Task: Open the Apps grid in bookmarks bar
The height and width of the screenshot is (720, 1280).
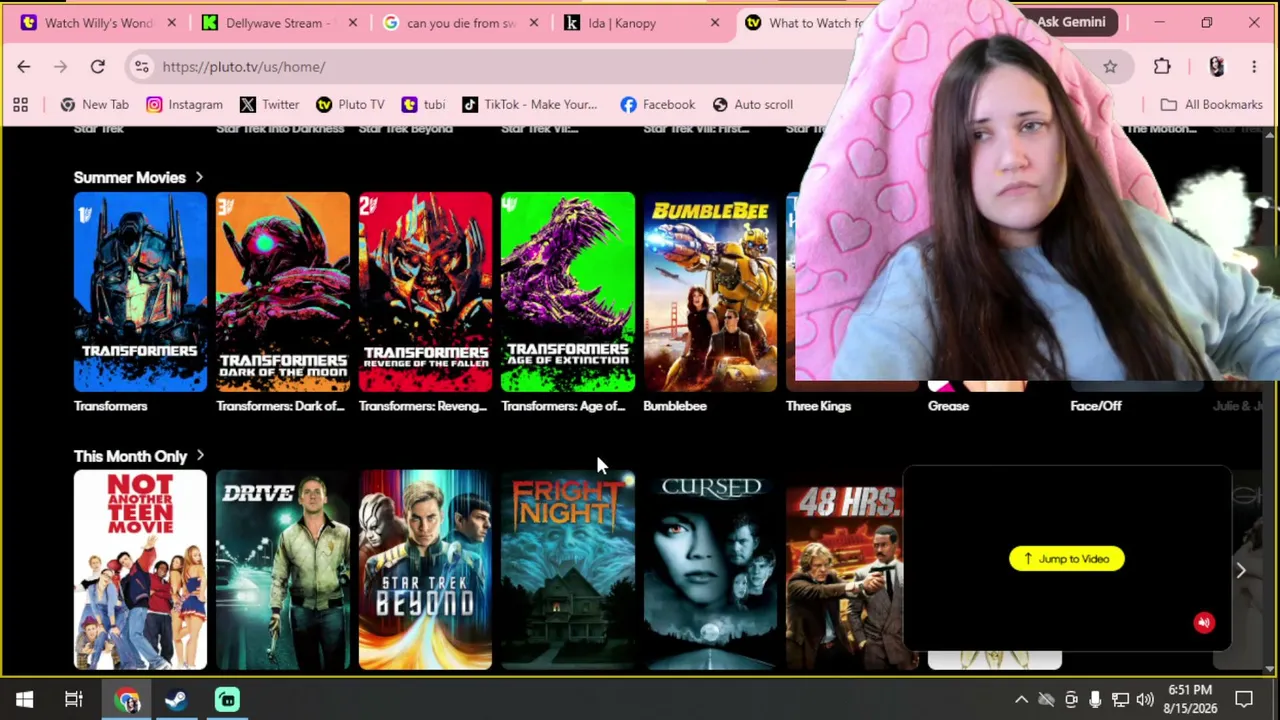Action: point(20,104)
